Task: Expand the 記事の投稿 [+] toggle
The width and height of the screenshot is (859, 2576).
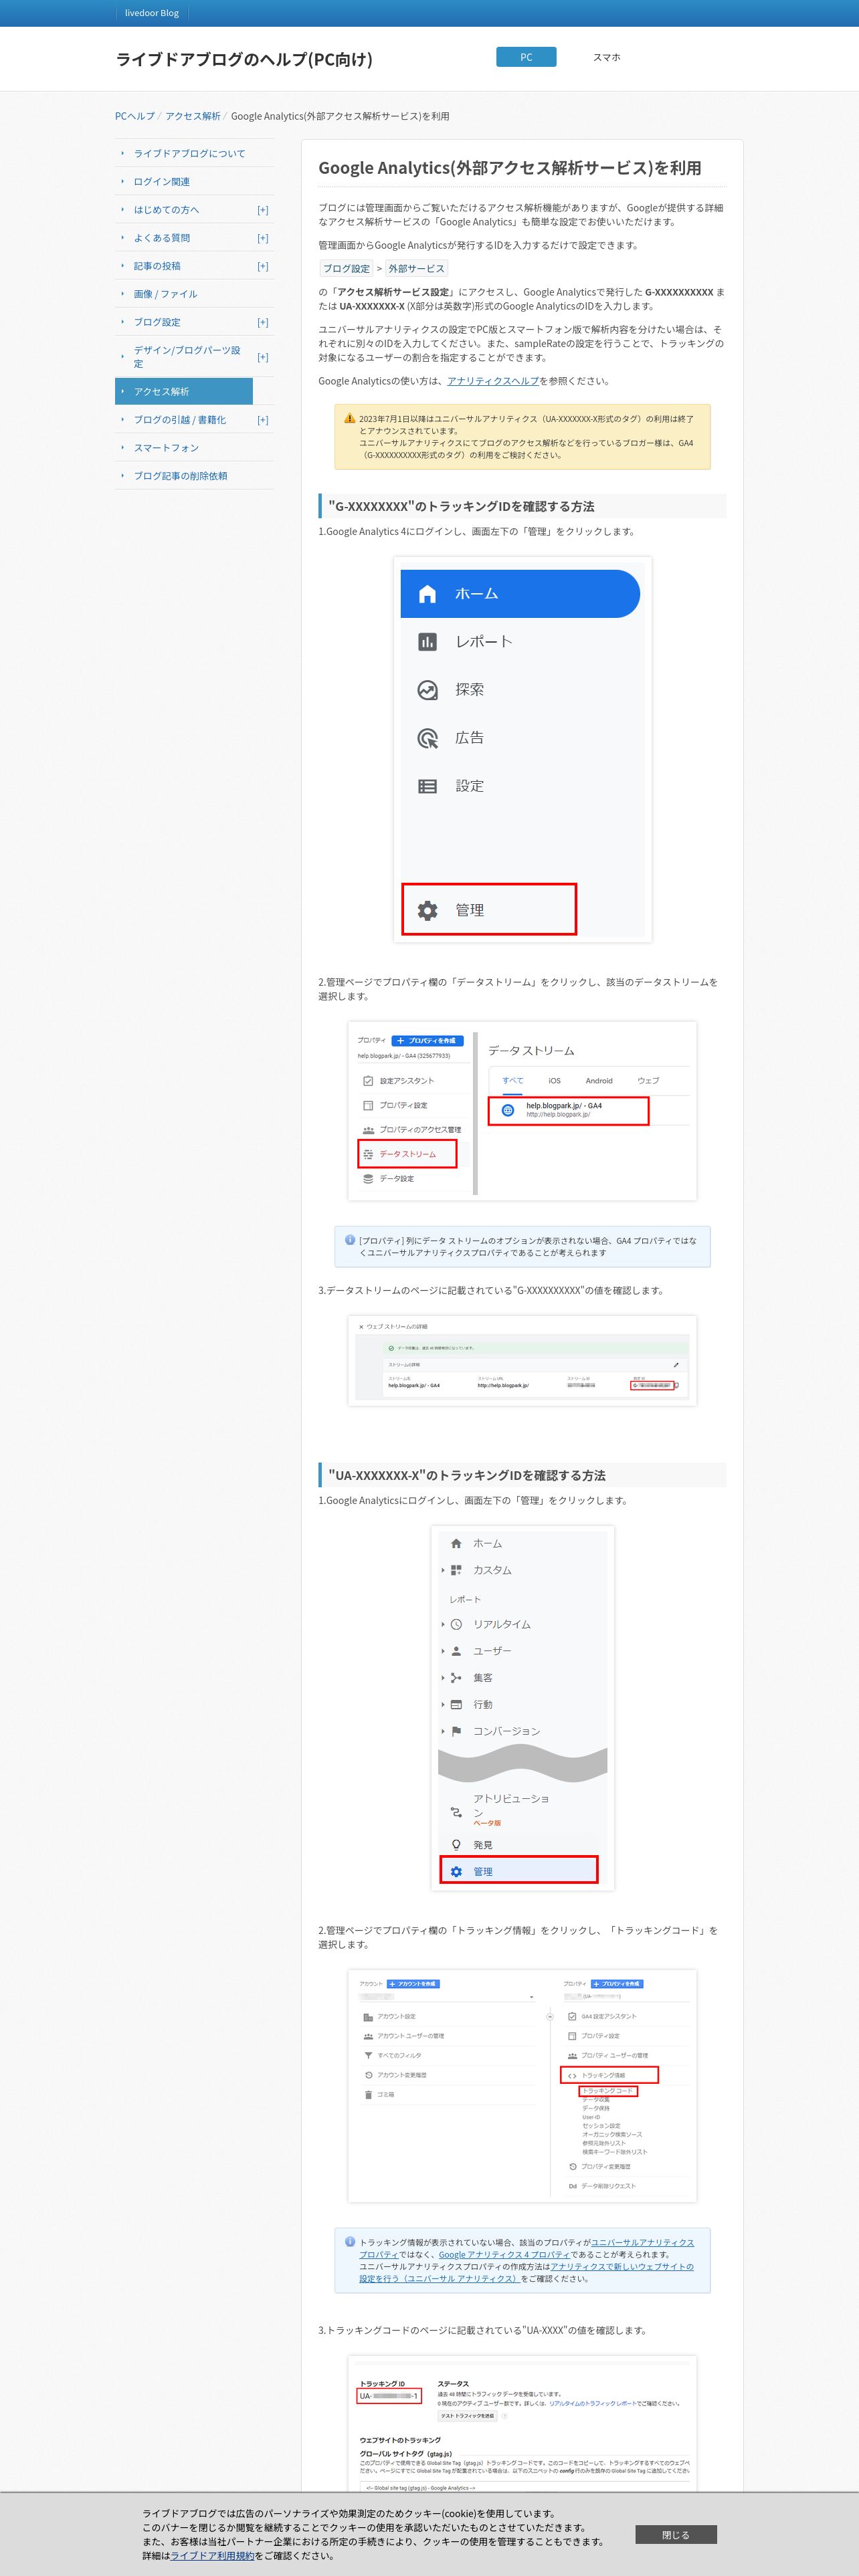Action: (x=263, y=266)
